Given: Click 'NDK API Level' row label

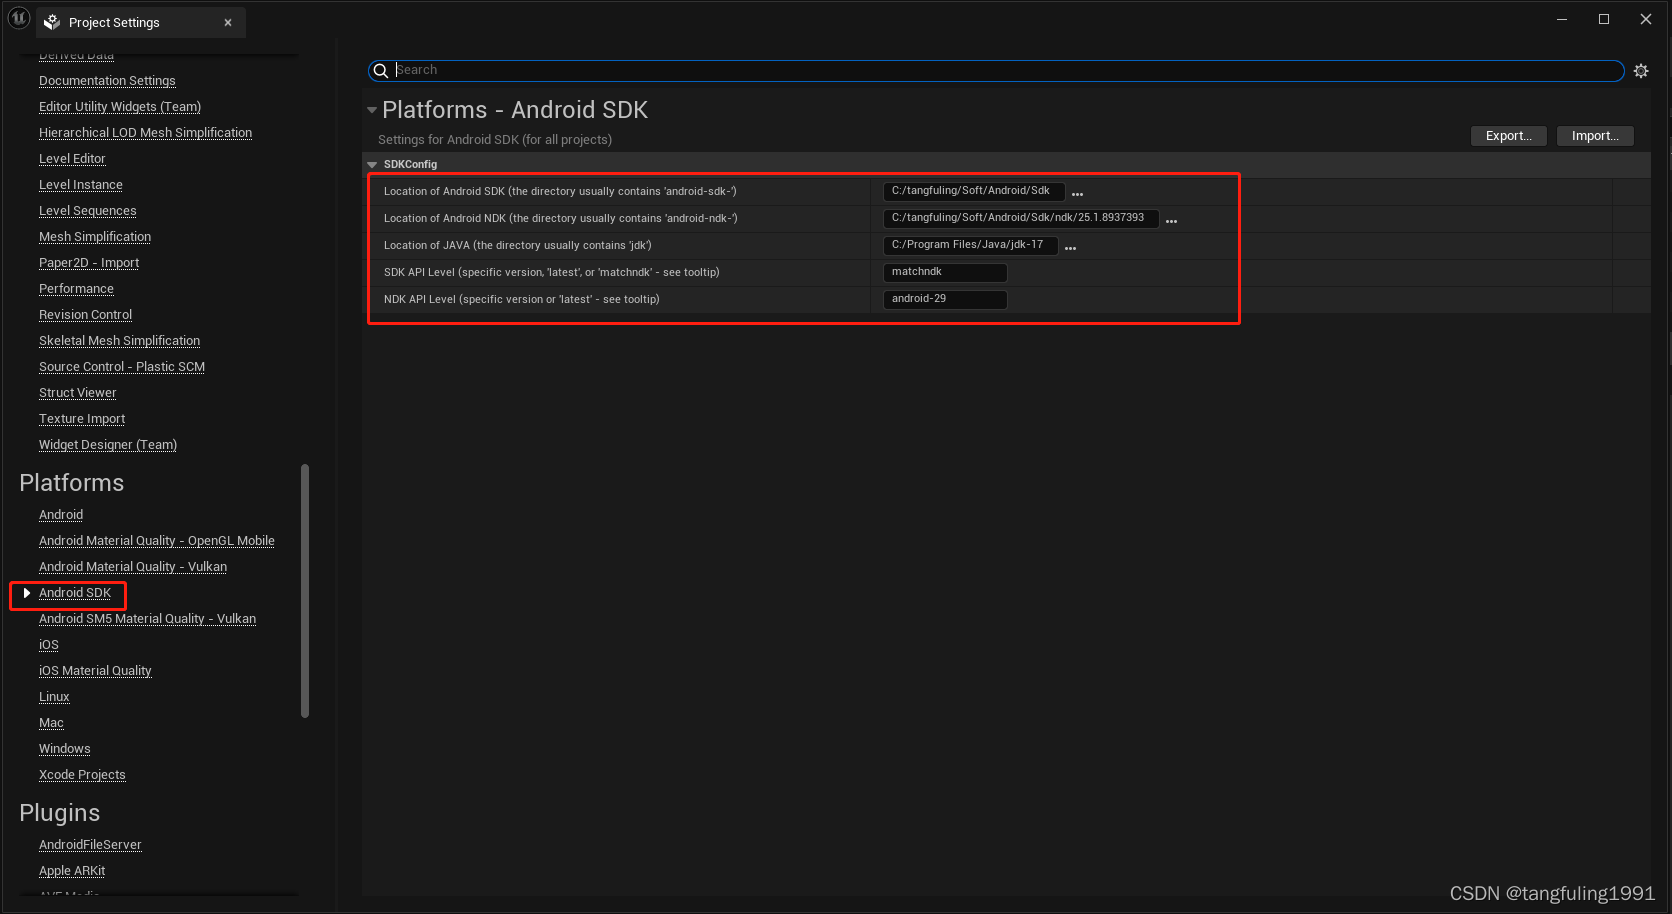Looking at the screenshot, I should pyautogui.click(x=522, y=299).
